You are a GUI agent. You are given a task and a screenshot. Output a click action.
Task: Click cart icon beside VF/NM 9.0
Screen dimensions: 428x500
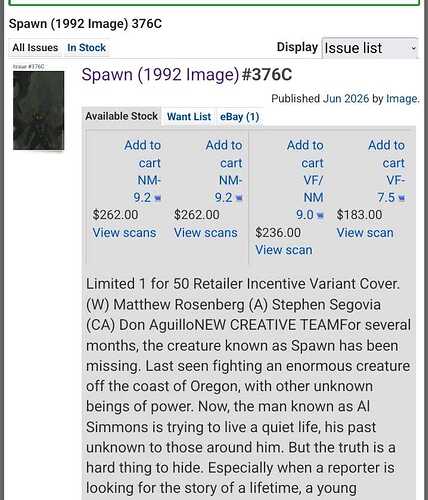point(320,215)
